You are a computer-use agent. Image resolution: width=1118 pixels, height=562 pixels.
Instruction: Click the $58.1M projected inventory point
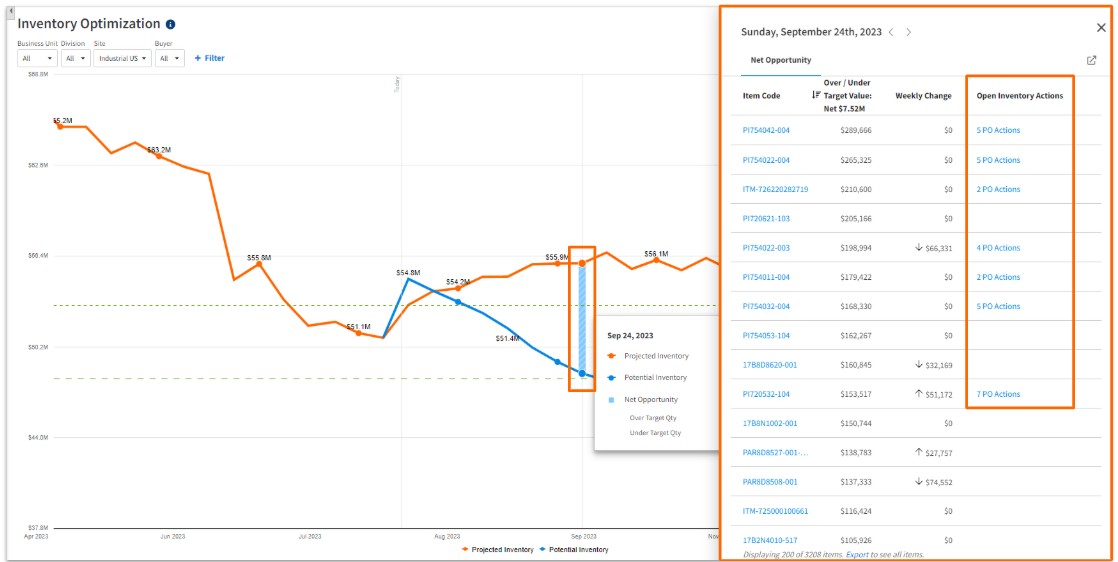[656, 260]
